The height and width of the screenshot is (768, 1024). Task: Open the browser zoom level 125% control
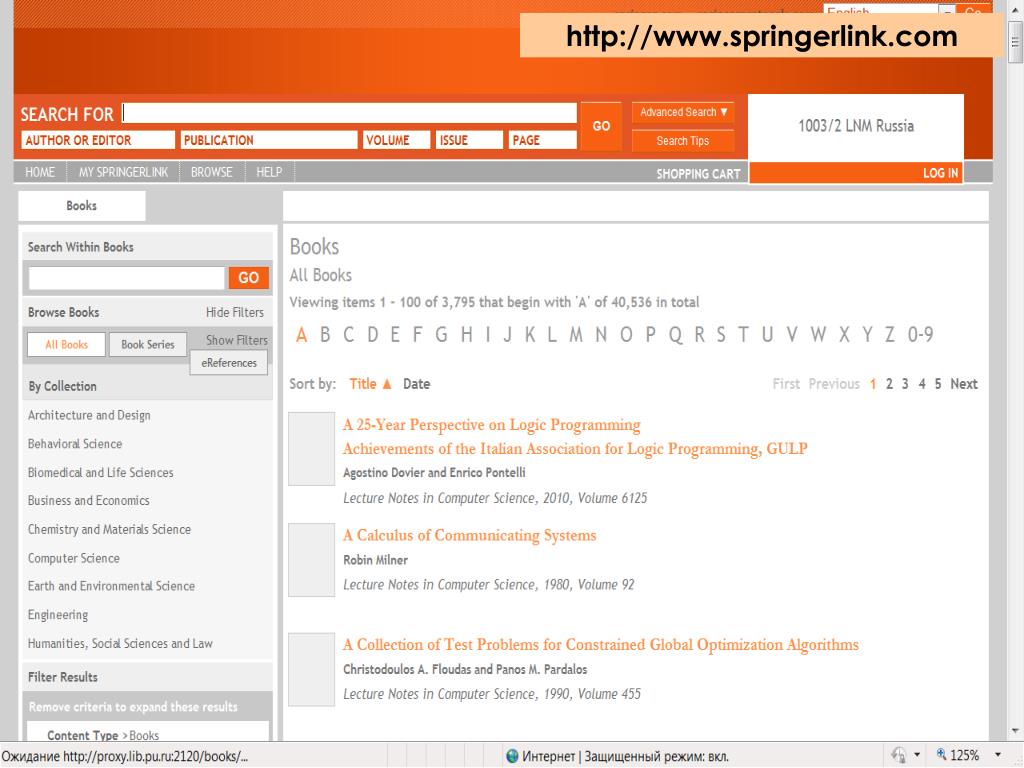coord(964,756)
